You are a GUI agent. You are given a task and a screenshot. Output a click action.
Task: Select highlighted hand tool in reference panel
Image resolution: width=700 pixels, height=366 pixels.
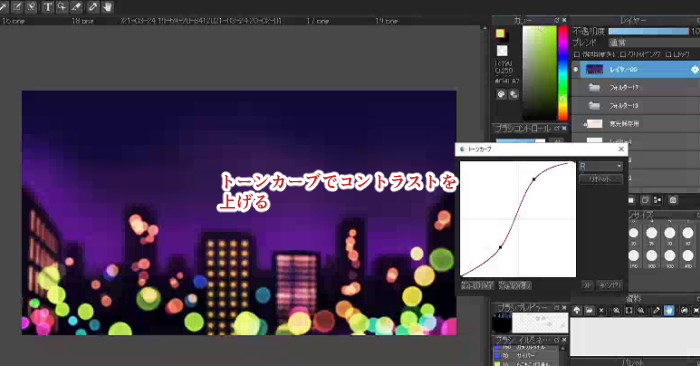coord(669,310)
